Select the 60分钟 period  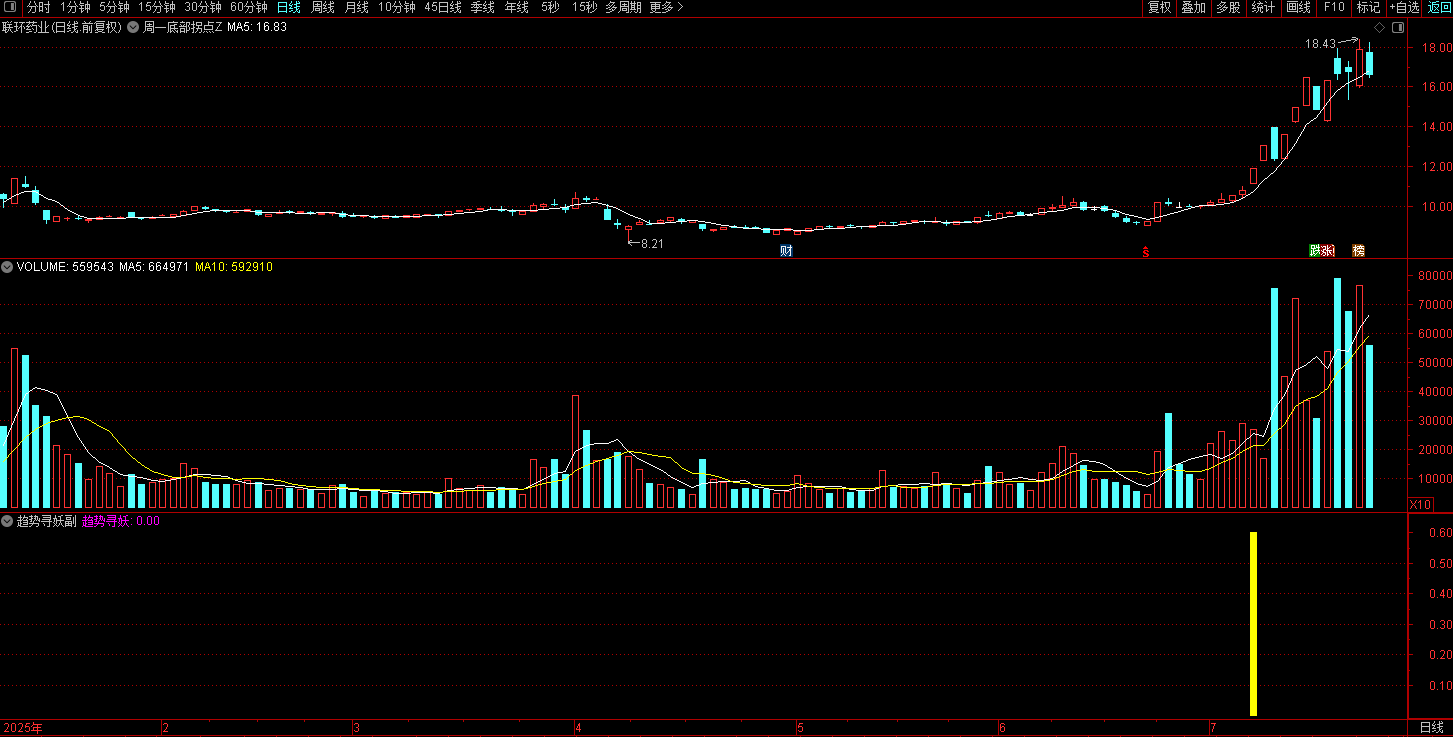pyautogui.click(x=249, y=7)
